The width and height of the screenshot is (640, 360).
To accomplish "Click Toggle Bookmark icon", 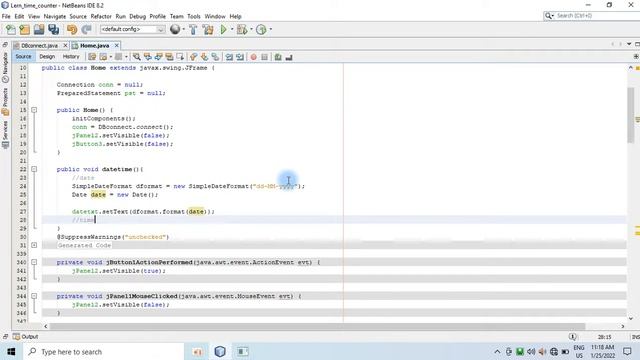I will 215,57.
